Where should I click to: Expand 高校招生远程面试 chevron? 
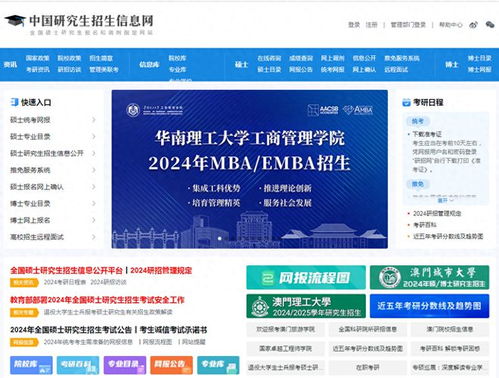tap(94, 237)
